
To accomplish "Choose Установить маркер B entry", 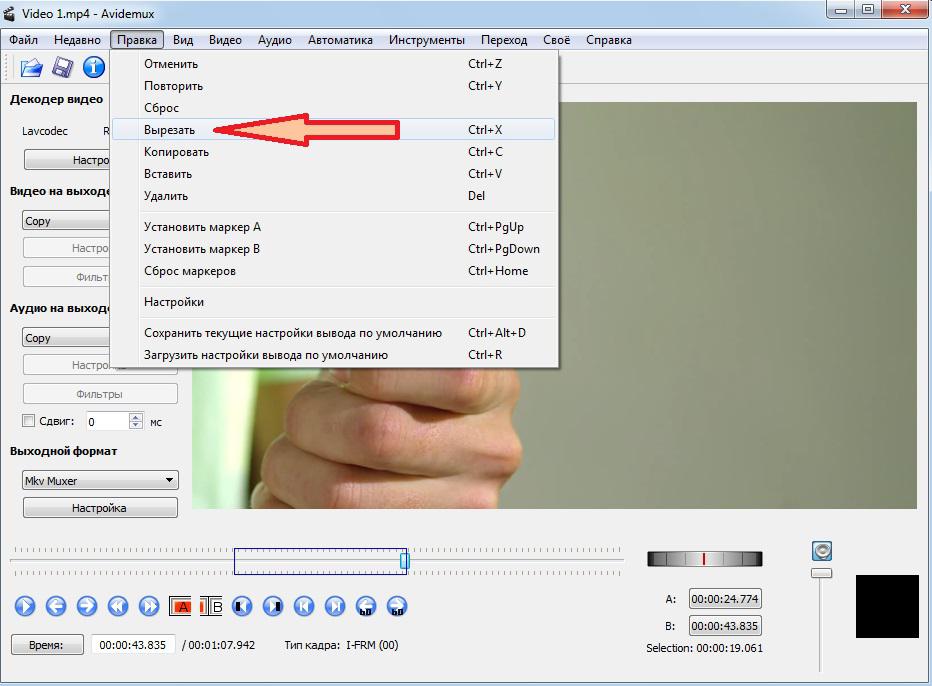I will click(333, 248).
